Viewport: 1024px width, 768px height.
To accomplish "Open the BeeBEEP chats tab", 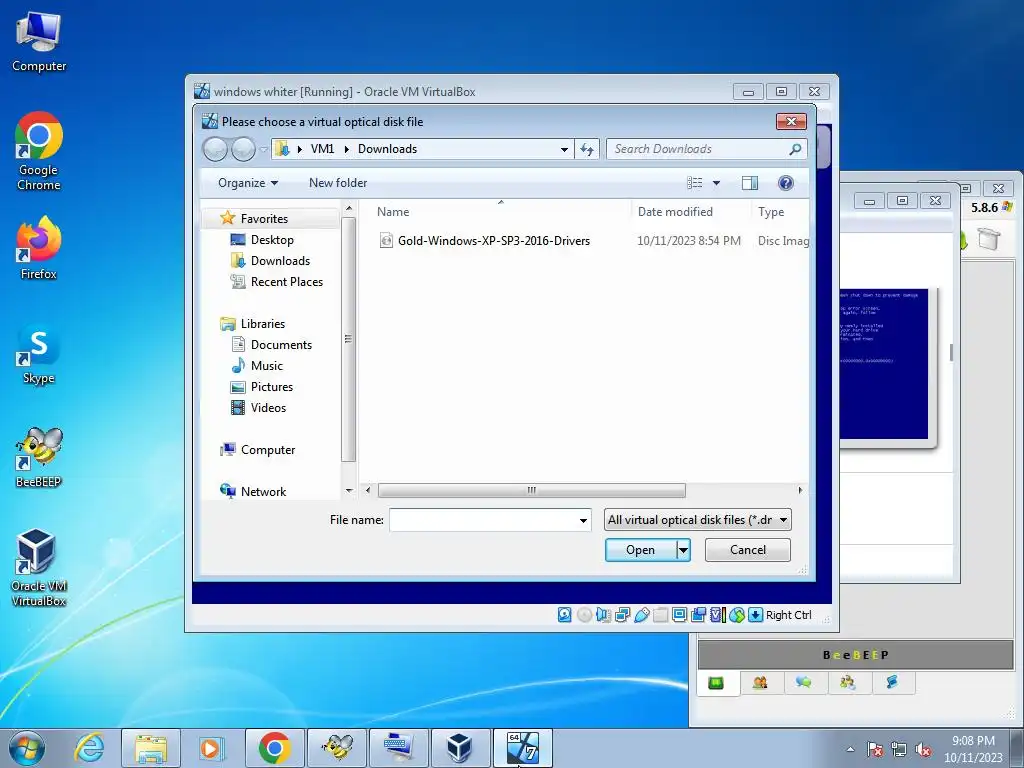I will pyautogui.click(x=804, y=683).
